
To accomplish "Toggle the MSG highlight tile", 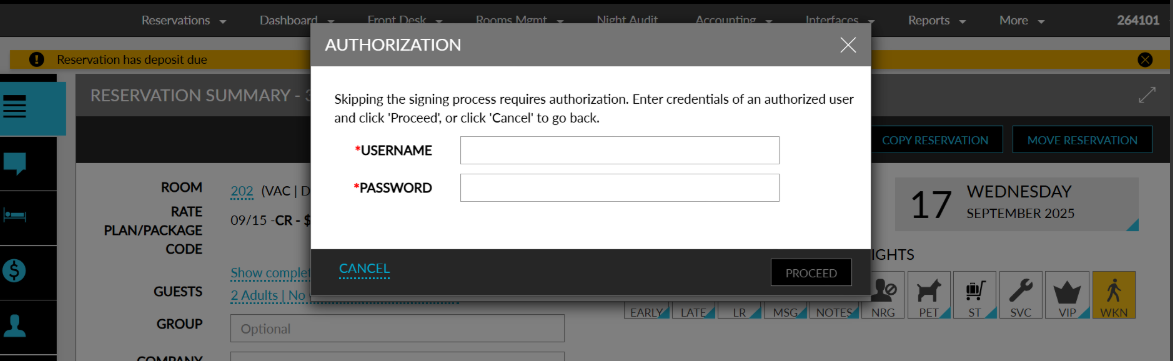I will pyautogui.click(x=785, y=312).
